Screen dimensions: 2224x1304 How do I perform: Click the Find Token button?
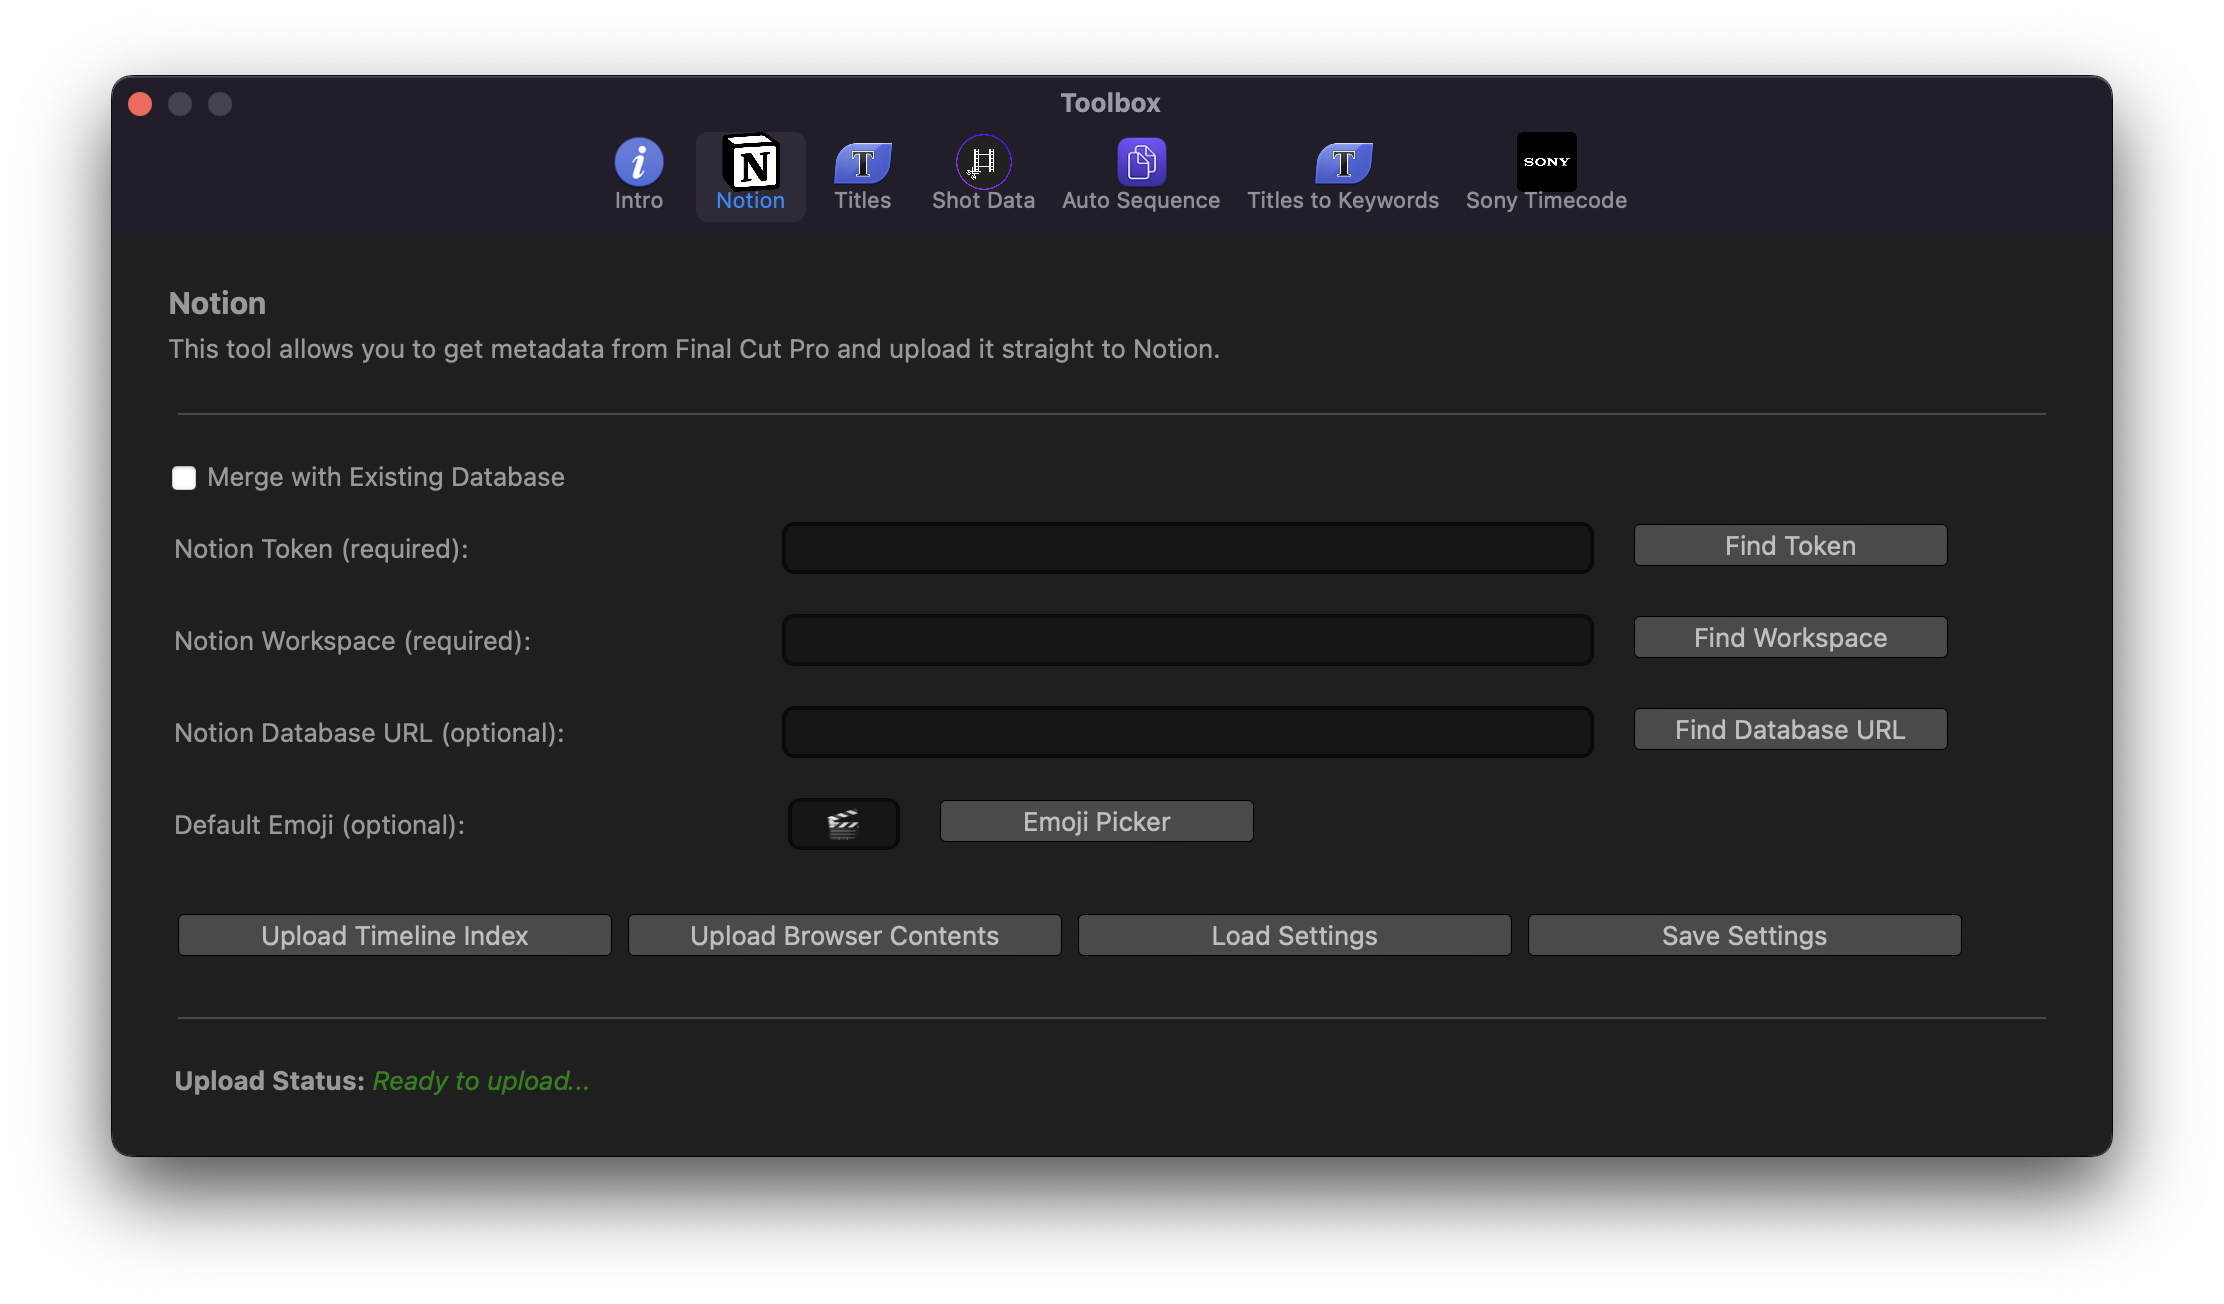point(1790,546)
